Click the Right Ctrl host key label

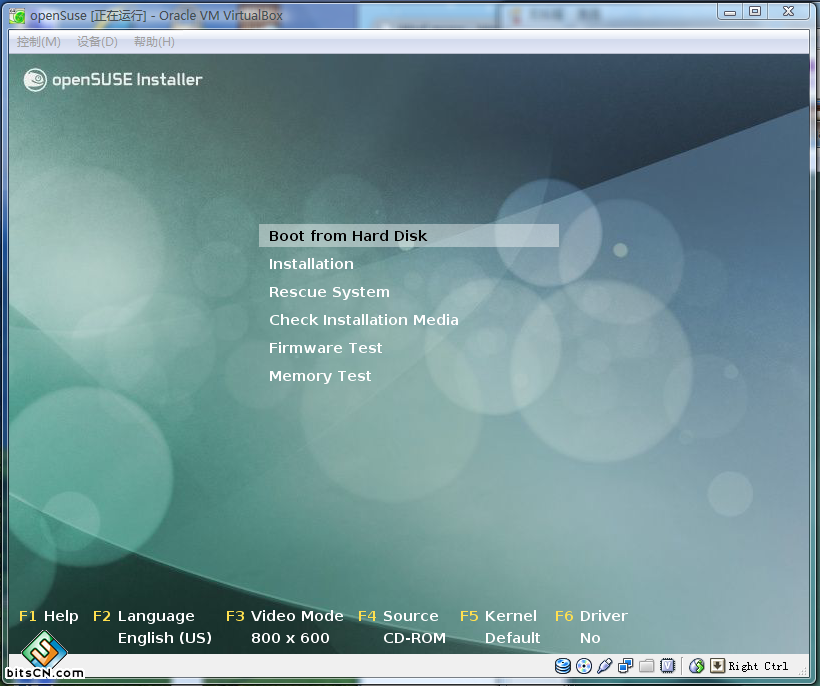(x=758, y=666)
